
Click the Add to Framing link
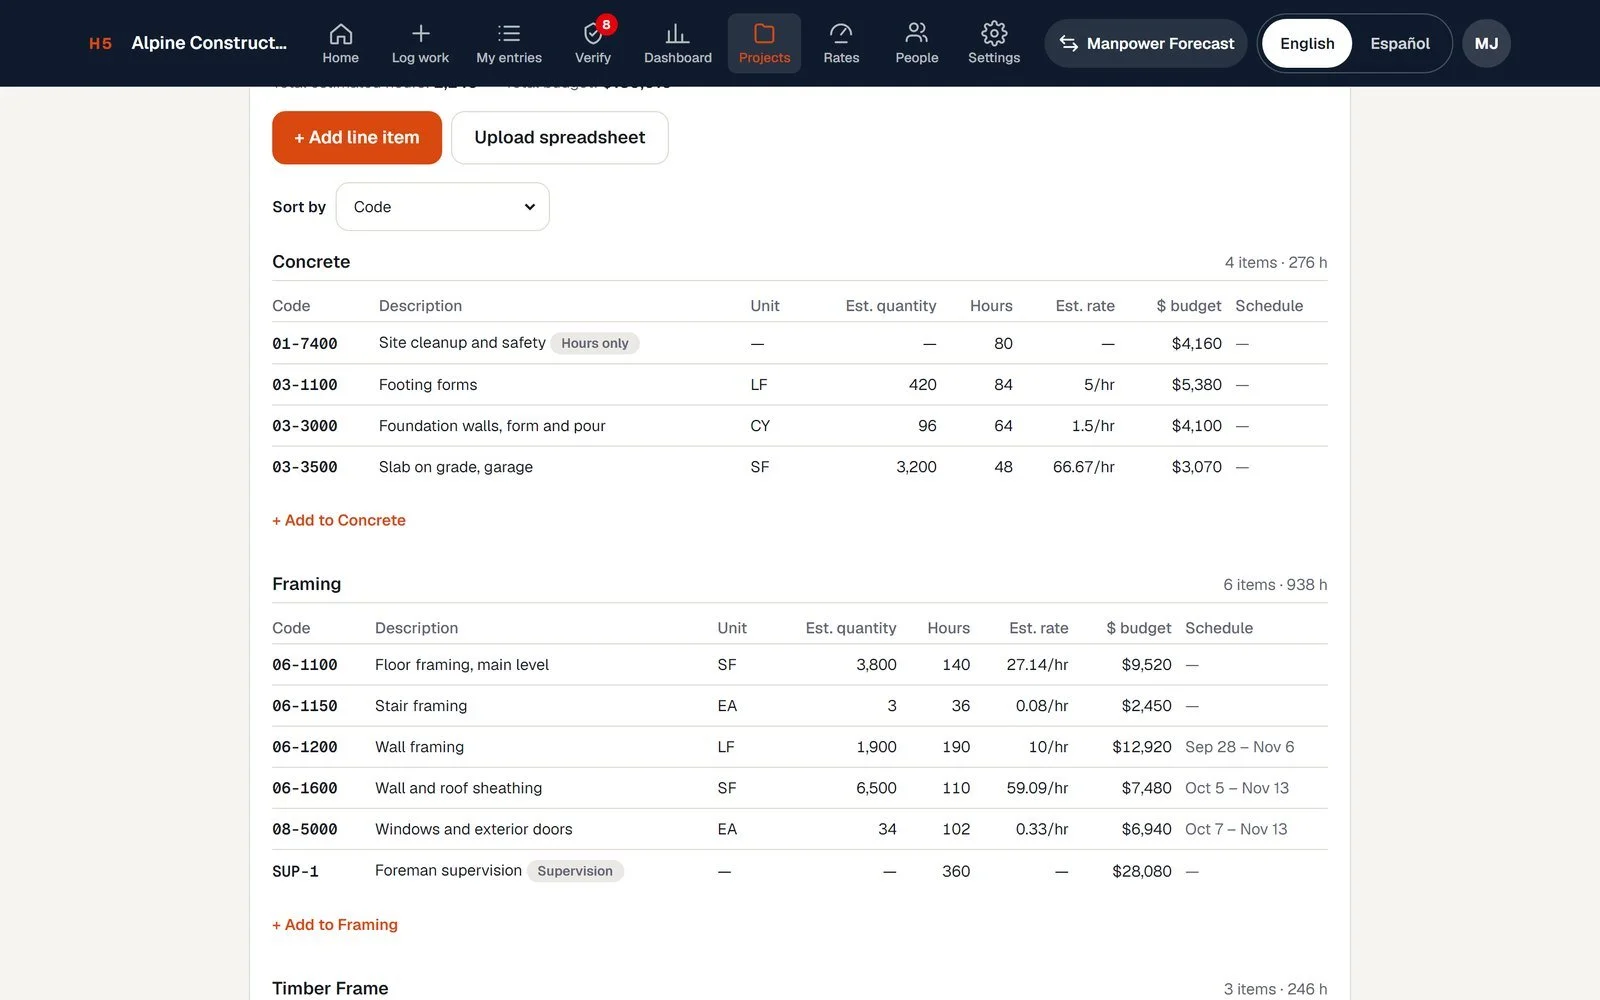coord(335,925)
